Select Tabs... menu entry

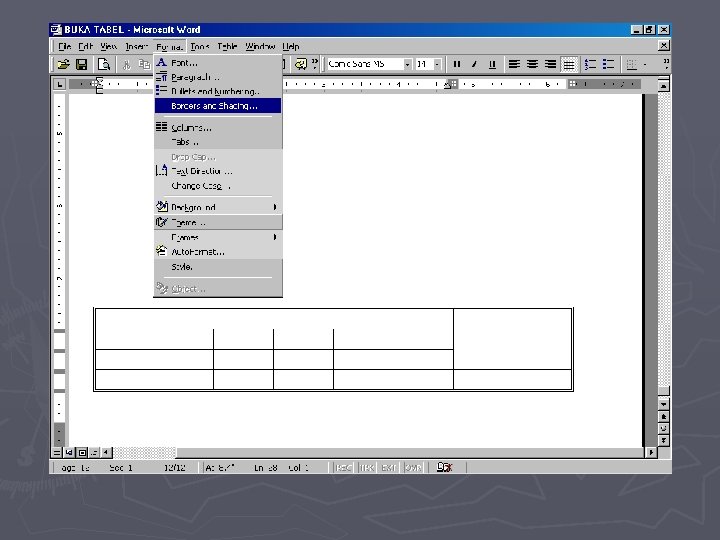tap(218, 142)
